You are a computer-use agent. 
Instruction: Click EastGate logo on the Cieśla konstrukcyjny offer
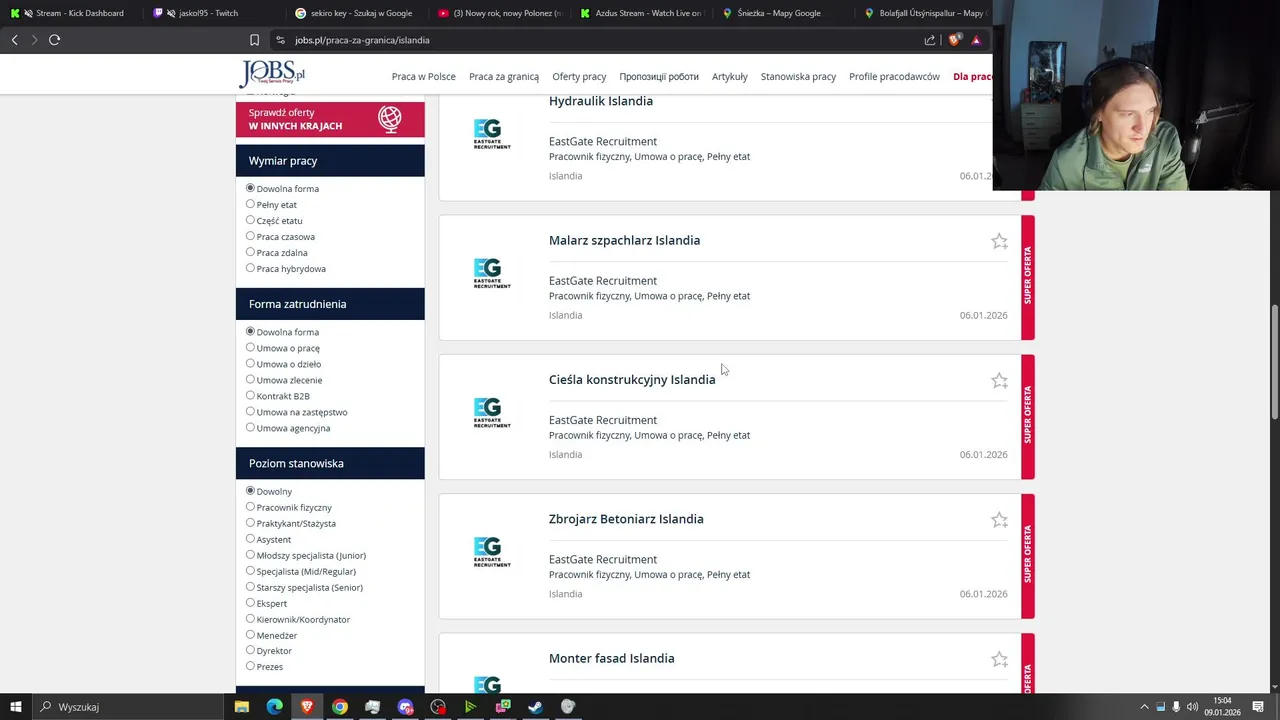point(492,413)
